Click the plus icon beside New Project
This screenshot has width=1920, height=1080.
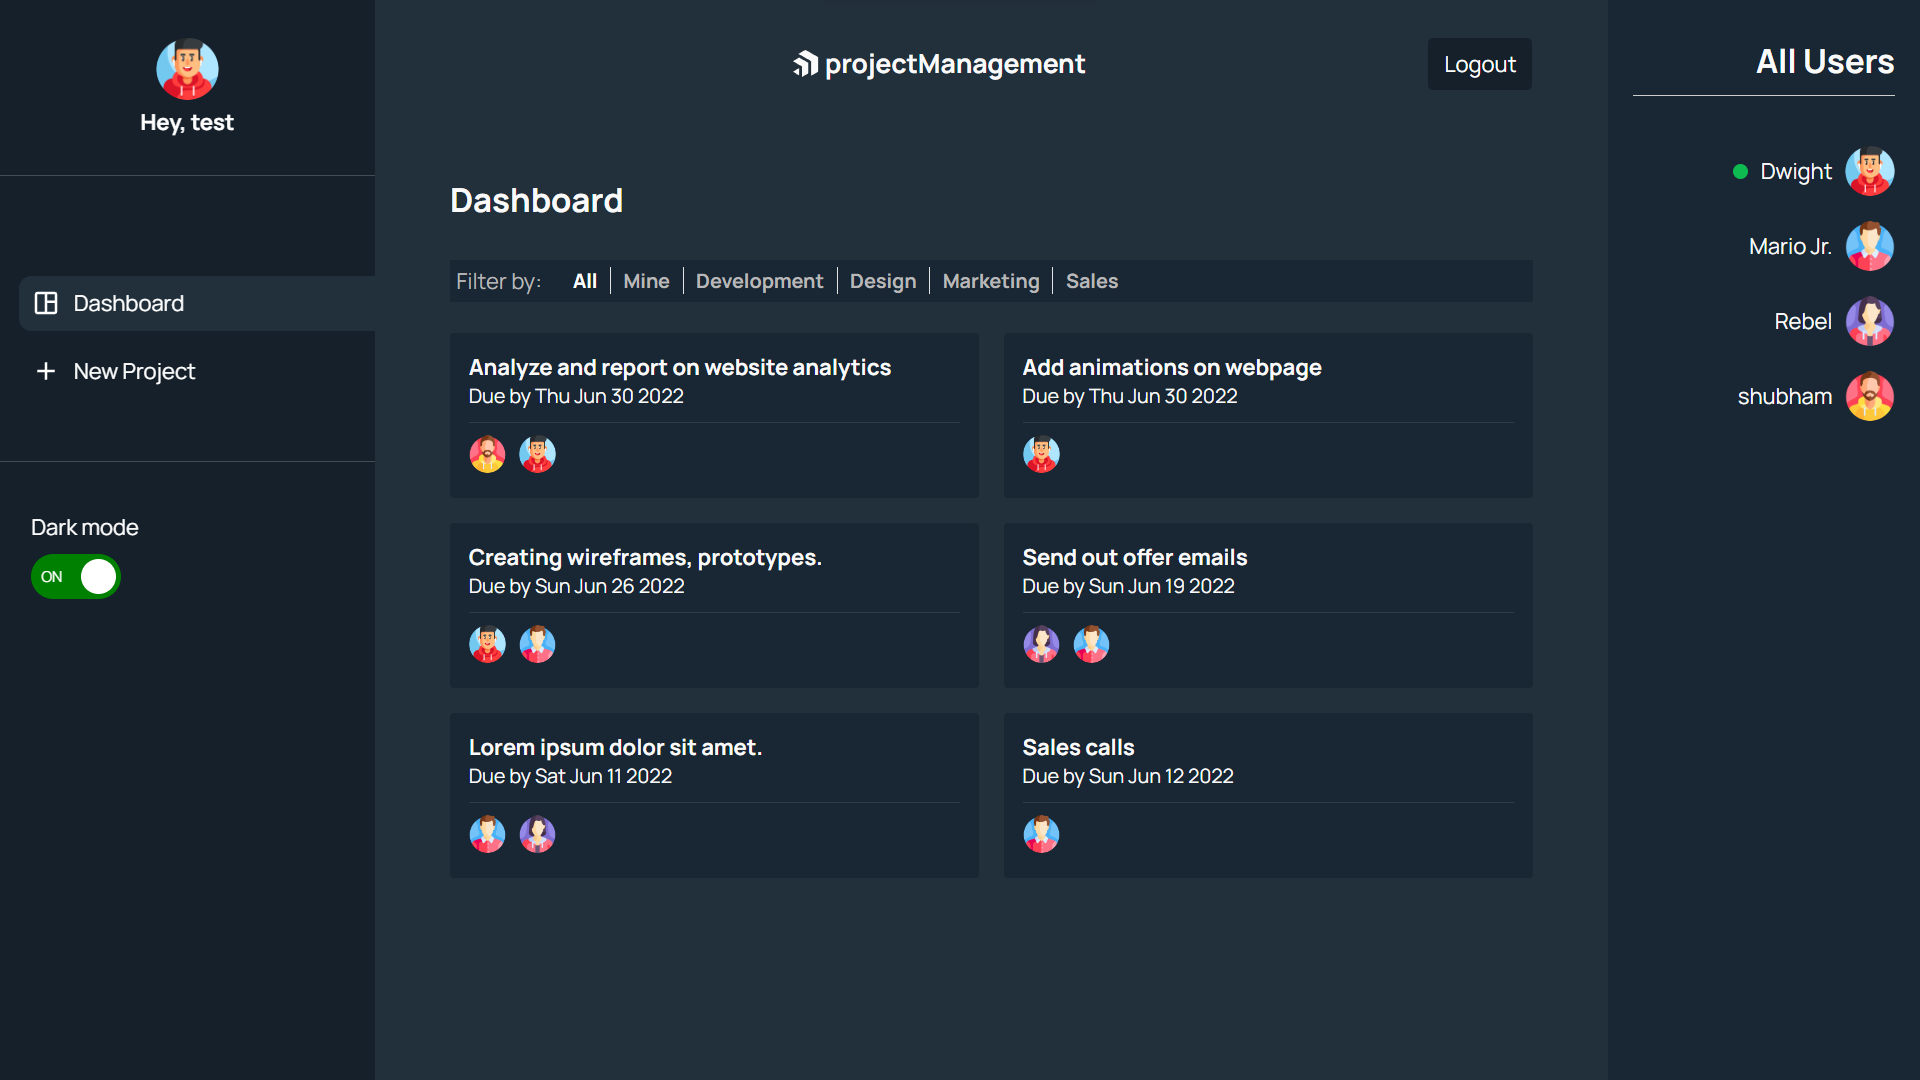pos(46,371)
